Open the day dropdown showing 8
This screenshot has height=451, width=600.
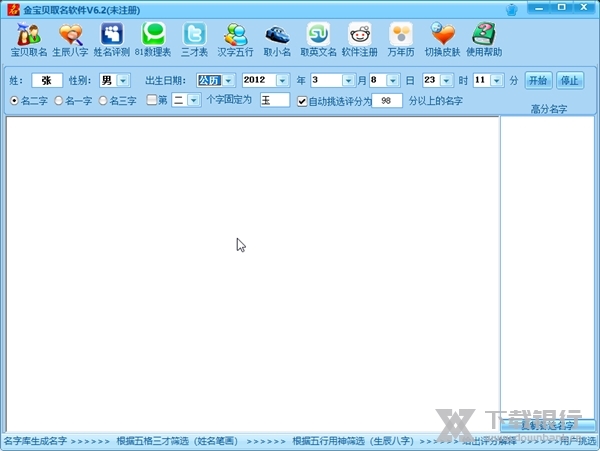click(x=393, y=80)
